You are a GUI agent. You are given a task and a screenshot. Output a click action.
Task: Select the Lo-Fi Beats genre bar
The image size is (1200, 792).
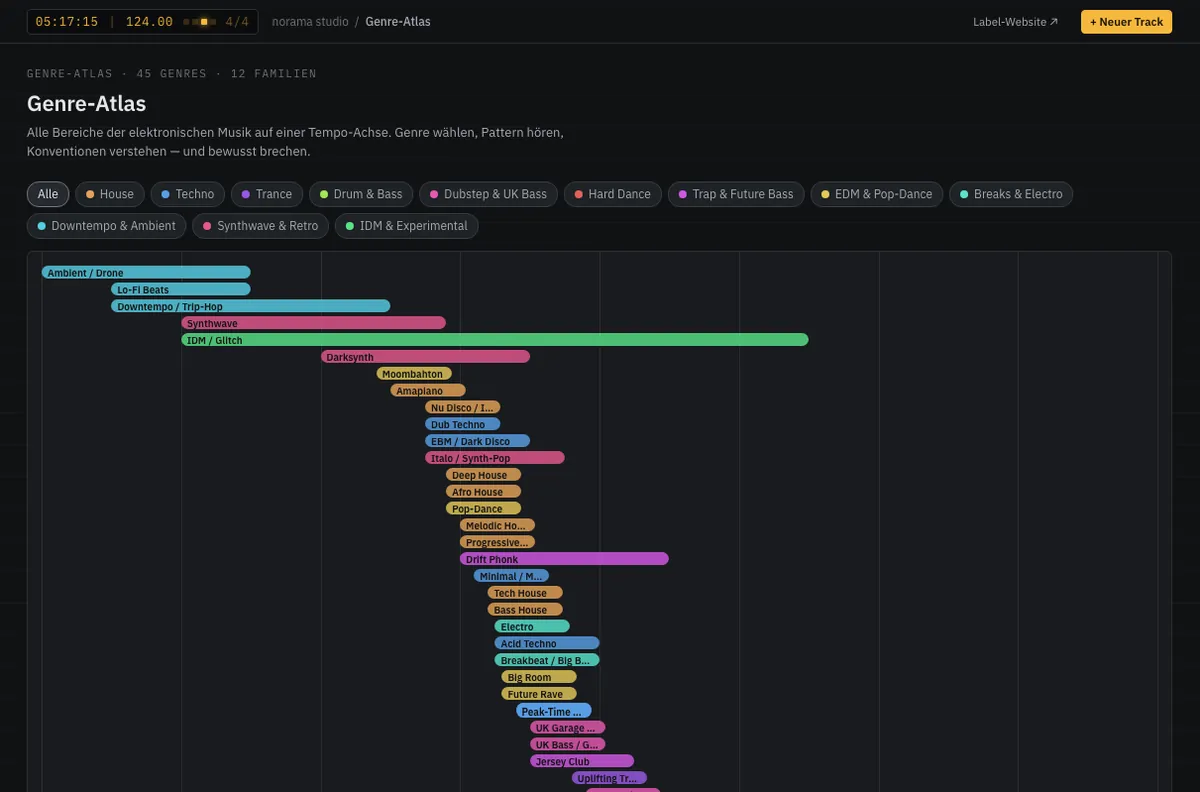point(181,290)
